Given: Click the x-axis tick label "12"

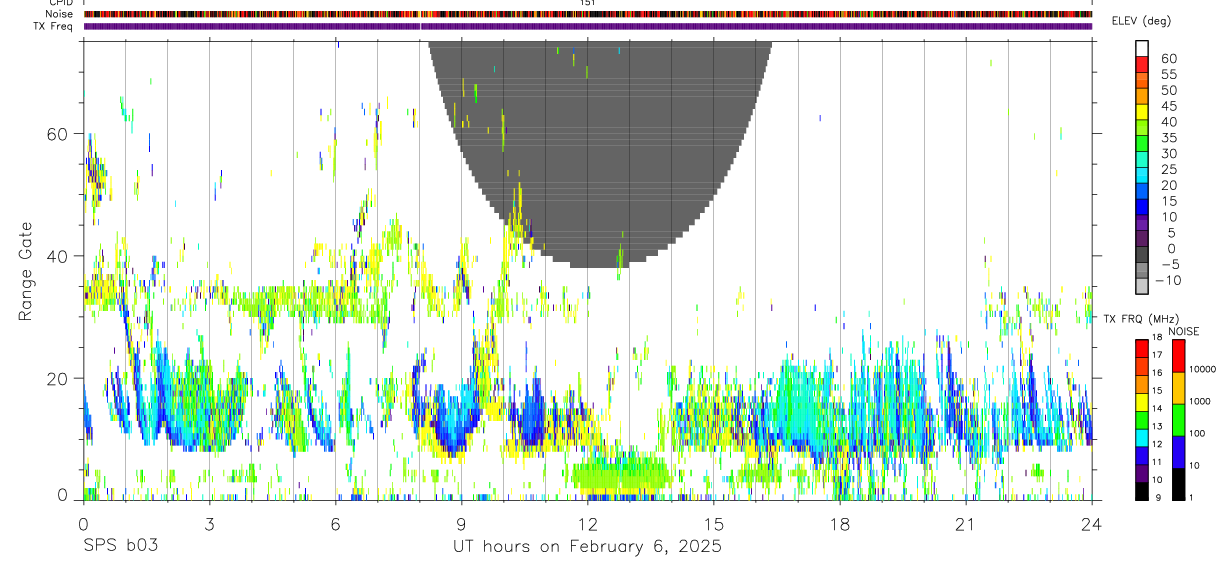Looking at the screenshot, I should click(587, 524).
